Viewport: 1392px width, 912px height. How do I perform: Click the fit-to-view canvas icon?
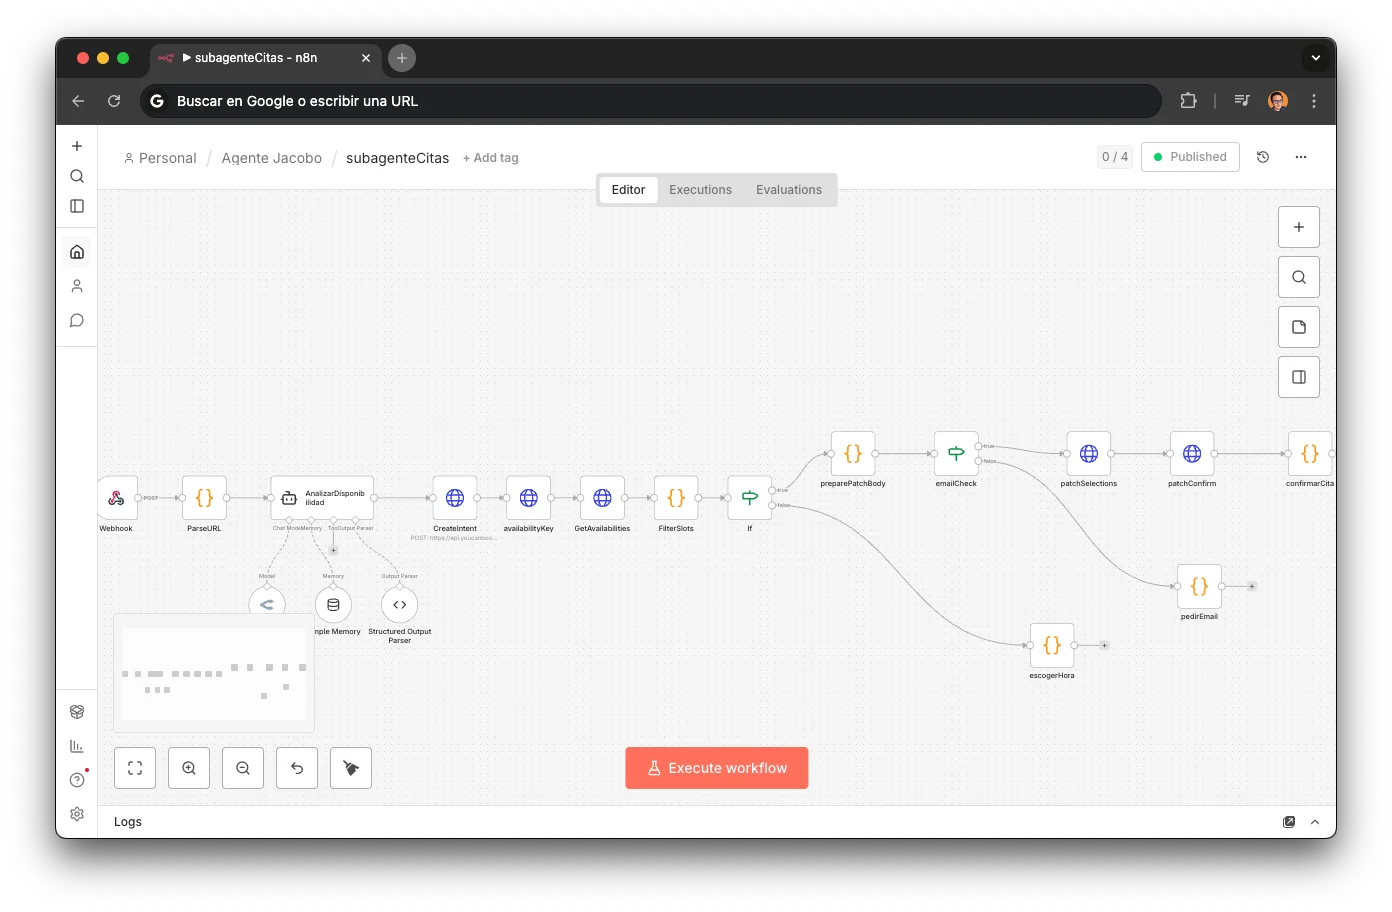(135, 767)
